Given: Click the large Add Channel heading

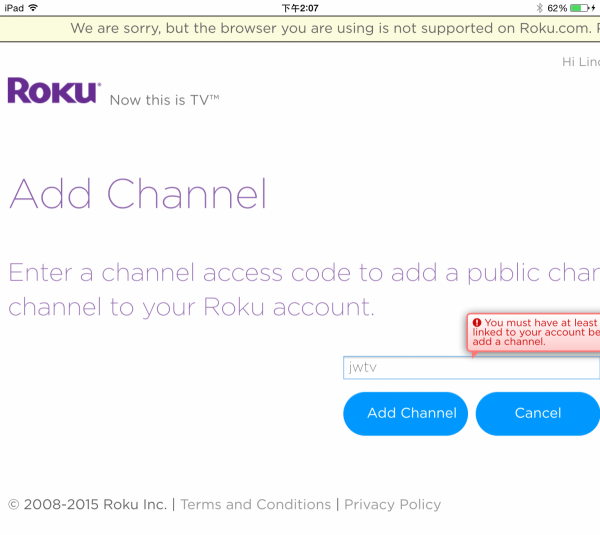Looking at the screenshot, I should (x=138, y=194).
